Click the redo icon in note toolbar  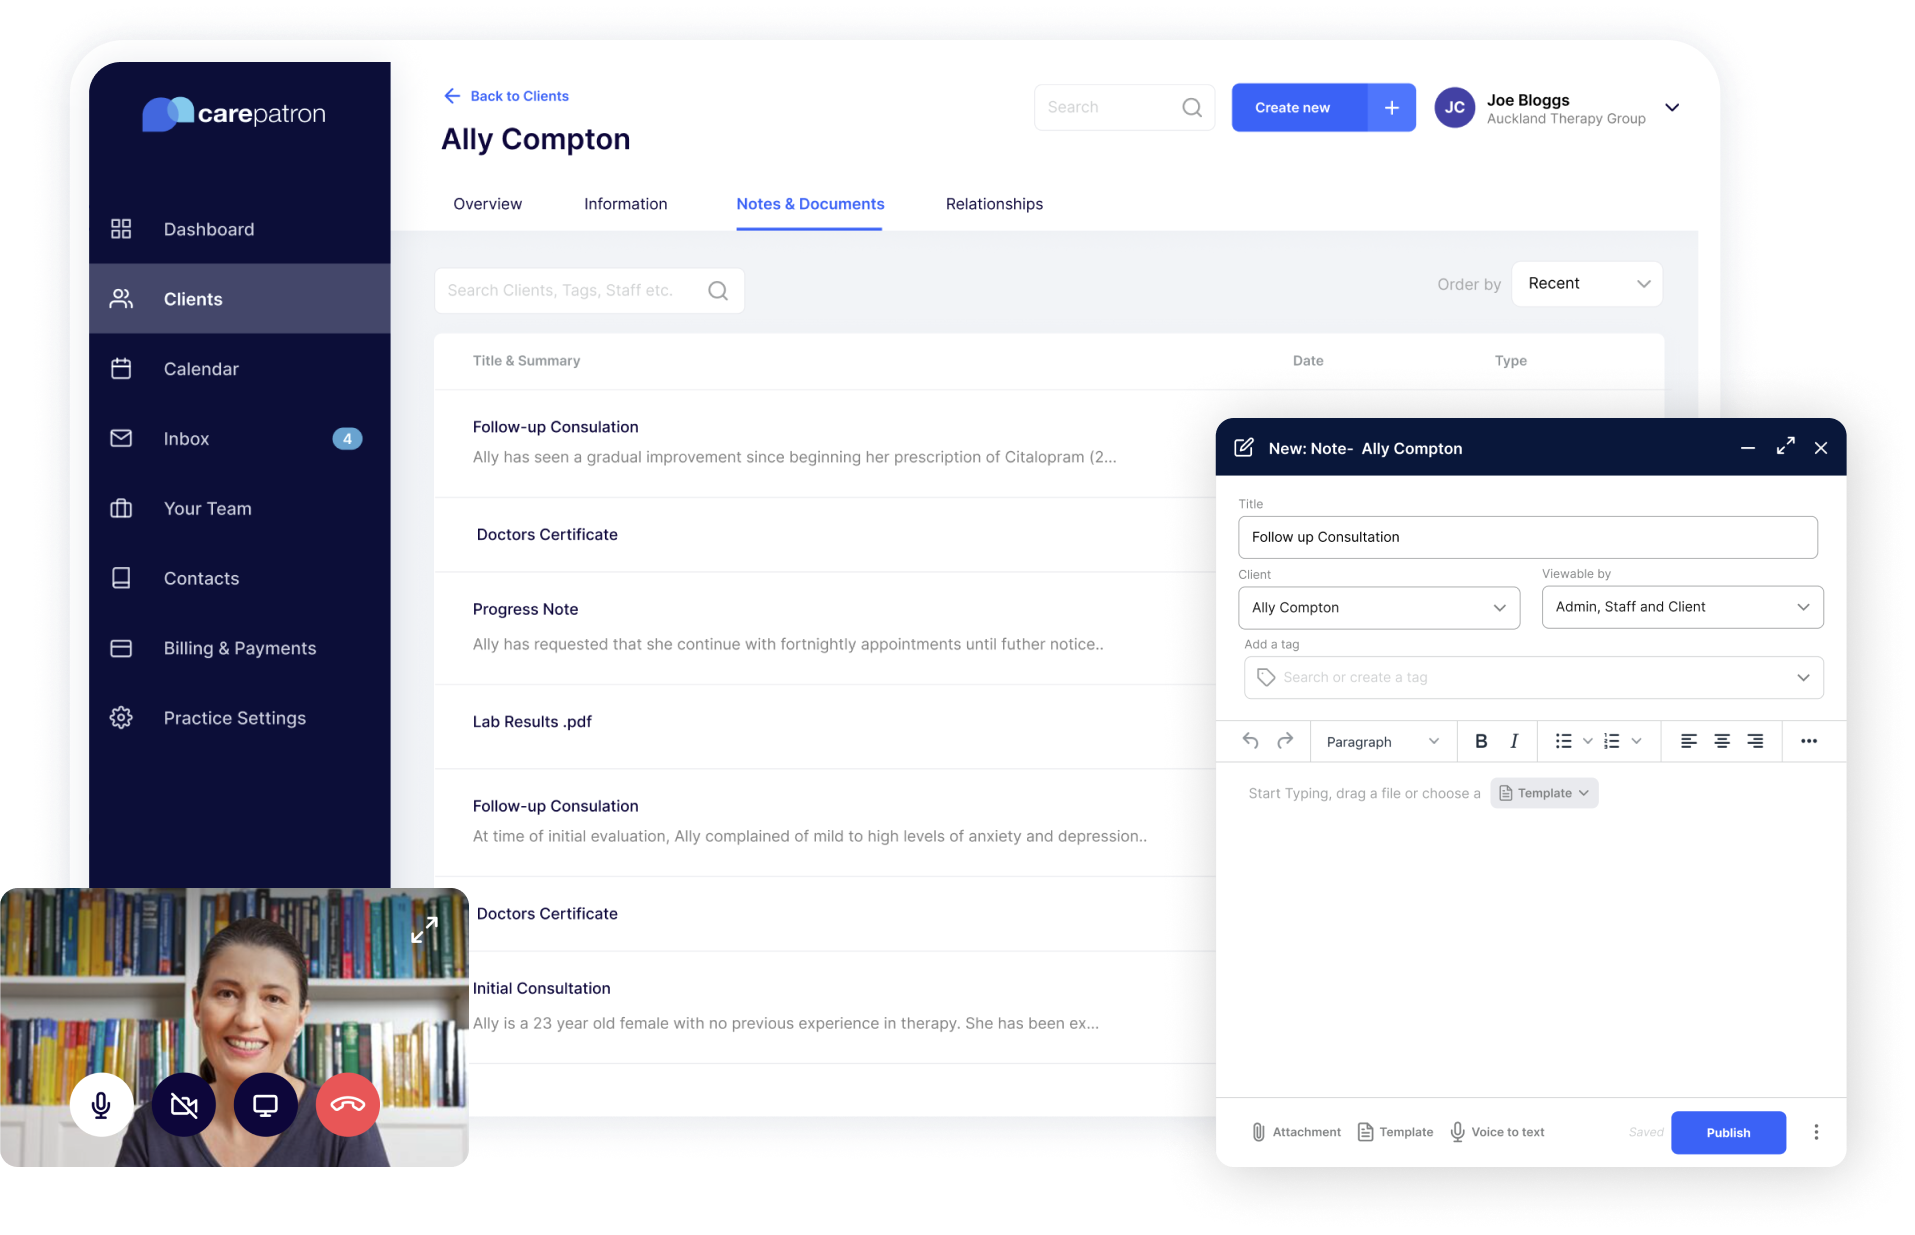pos(1285,741)
